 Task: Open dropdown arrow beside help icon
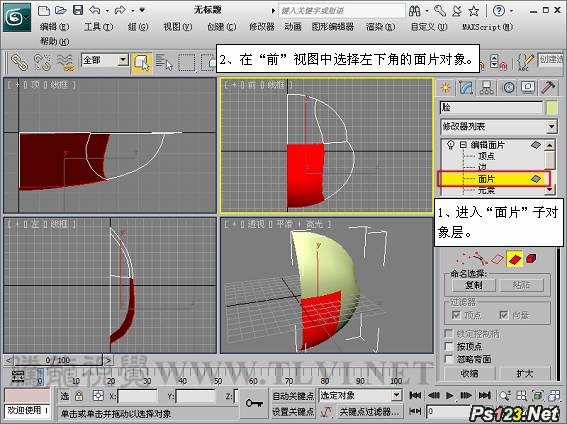point(511,11)
